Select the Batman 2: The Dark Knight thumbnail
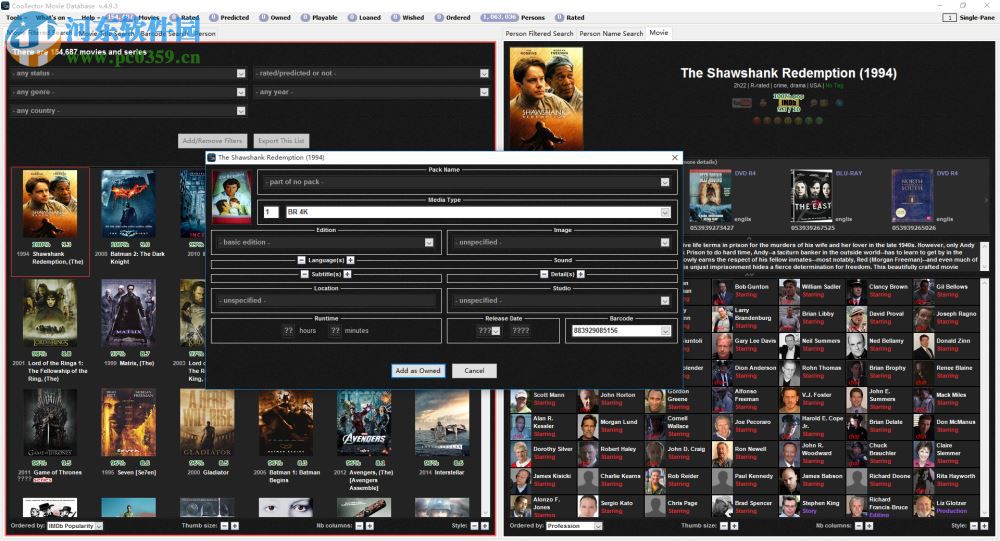 pyautogui.click(x=129, y=204)
